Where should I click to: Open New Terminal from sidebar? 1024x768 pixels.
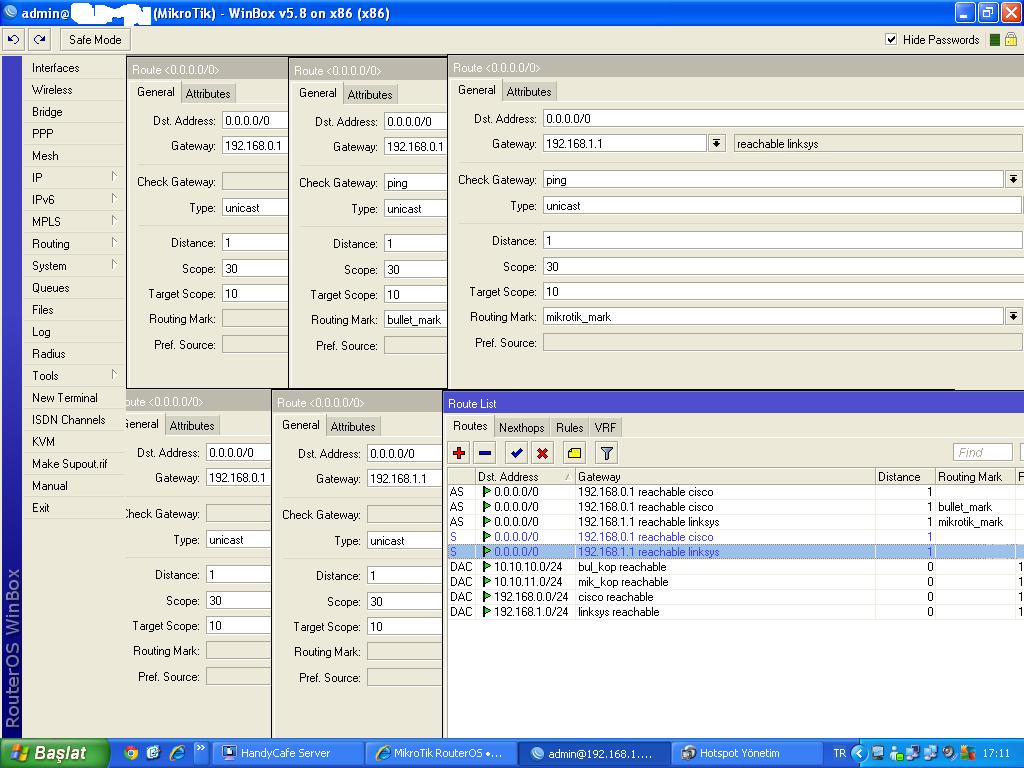[x=65, y=398]
